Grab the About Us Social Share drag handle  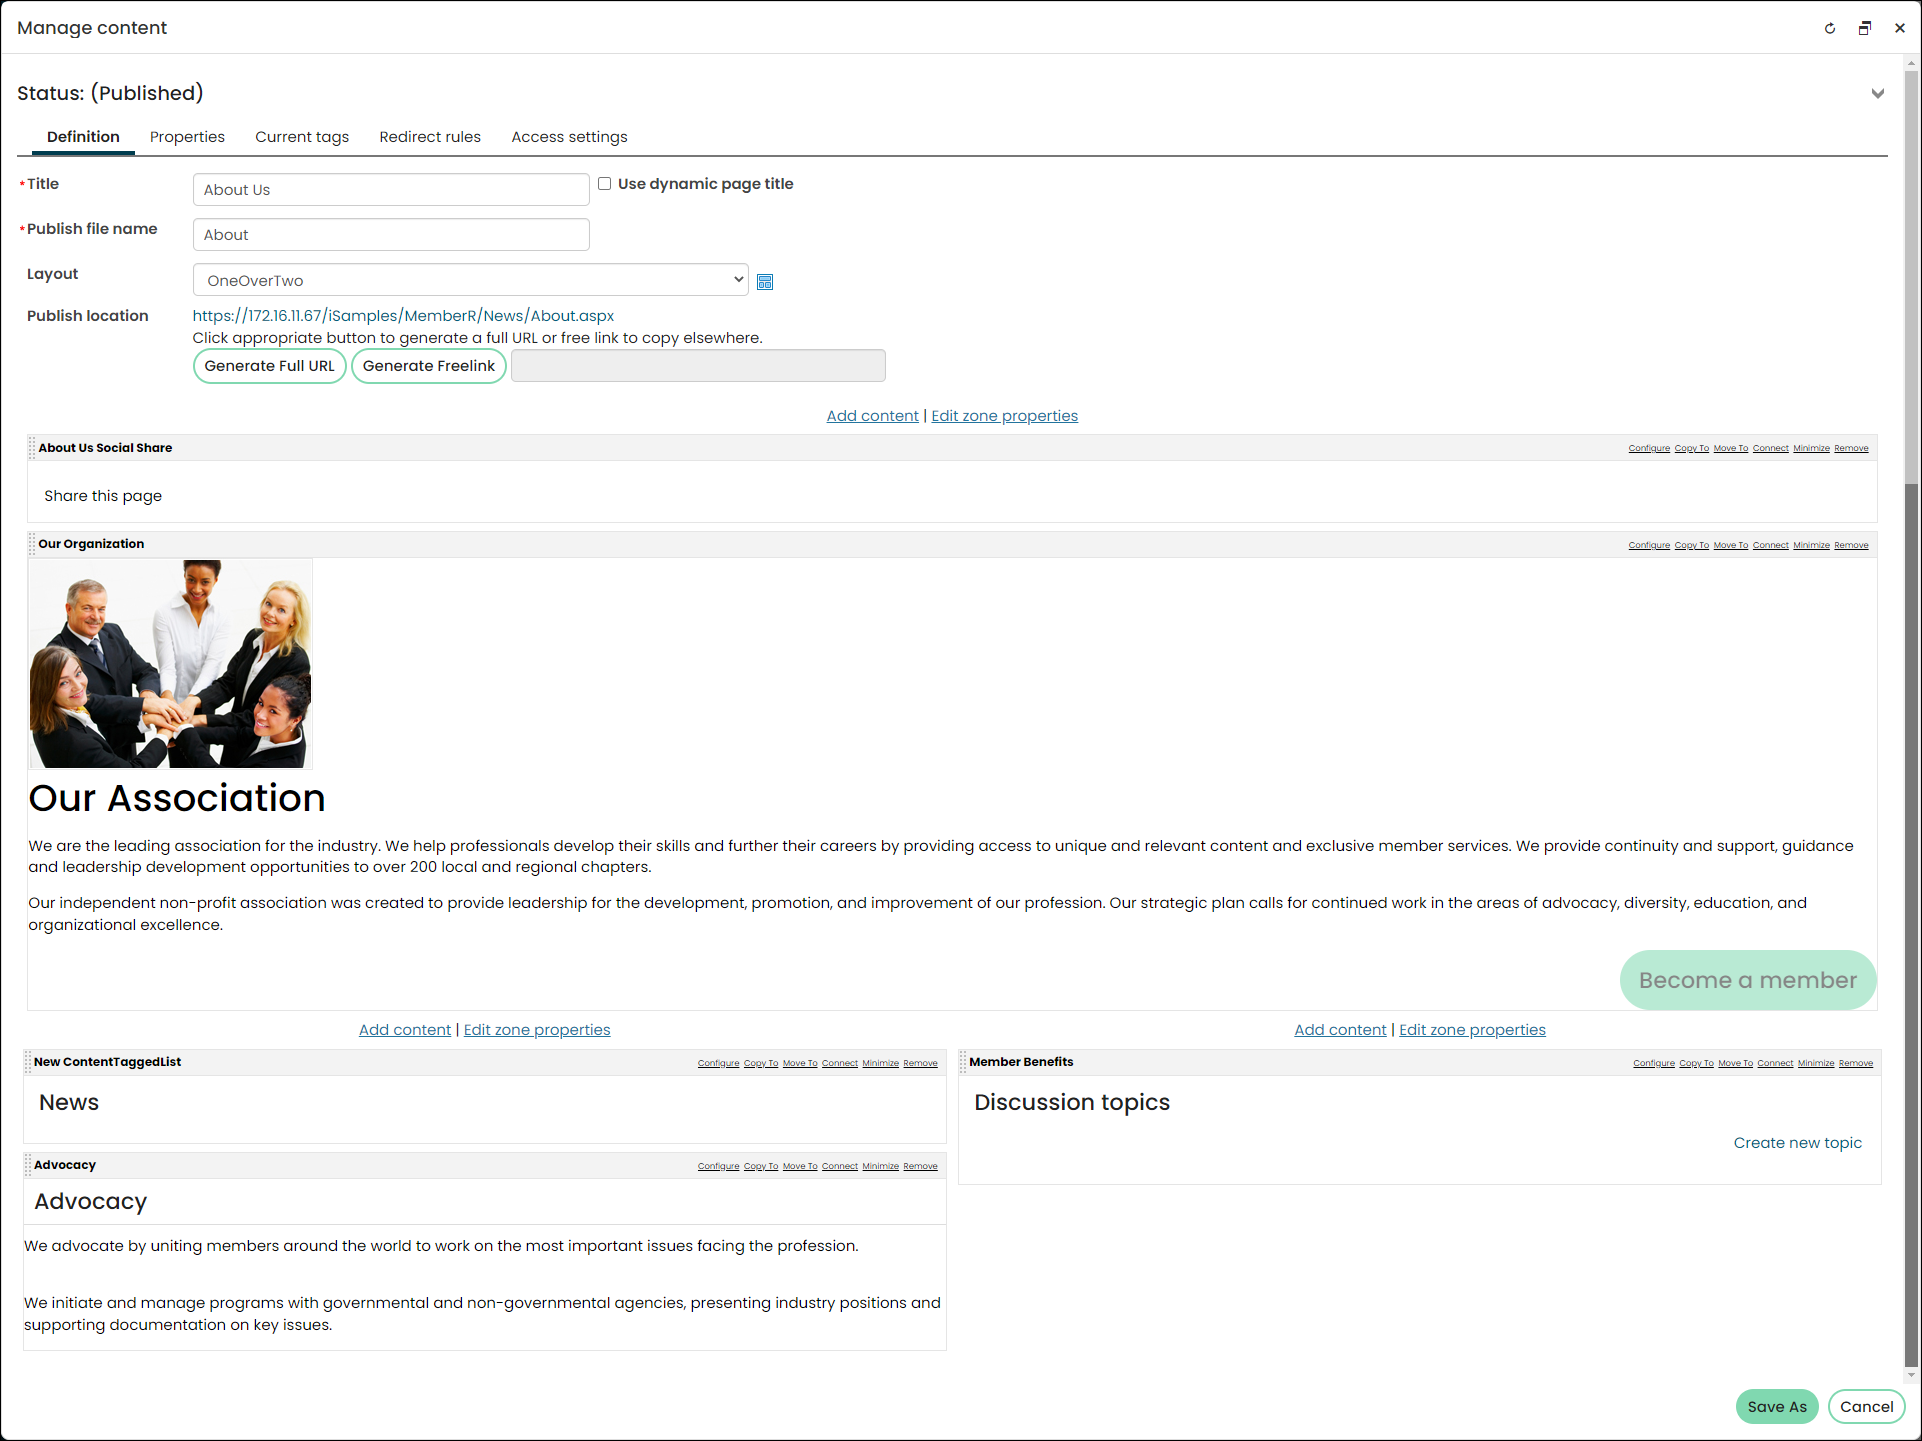click(32, 448)
